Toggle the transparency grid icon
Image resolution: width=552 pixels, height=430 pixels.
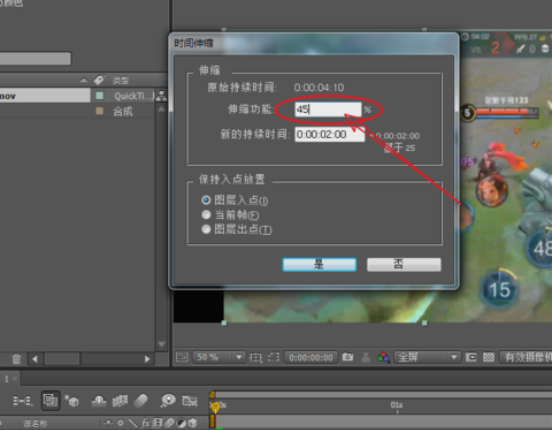pyautogui.click(x=488, y=357)
